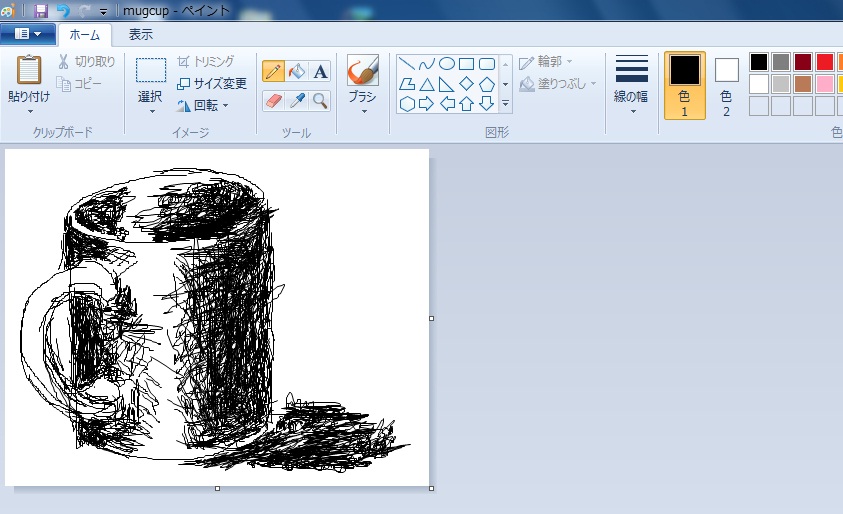Image resolution: width=843 pixels, height=514 pixels.
Task: Select the Pencil tool
Action: [x=272, y=71]
